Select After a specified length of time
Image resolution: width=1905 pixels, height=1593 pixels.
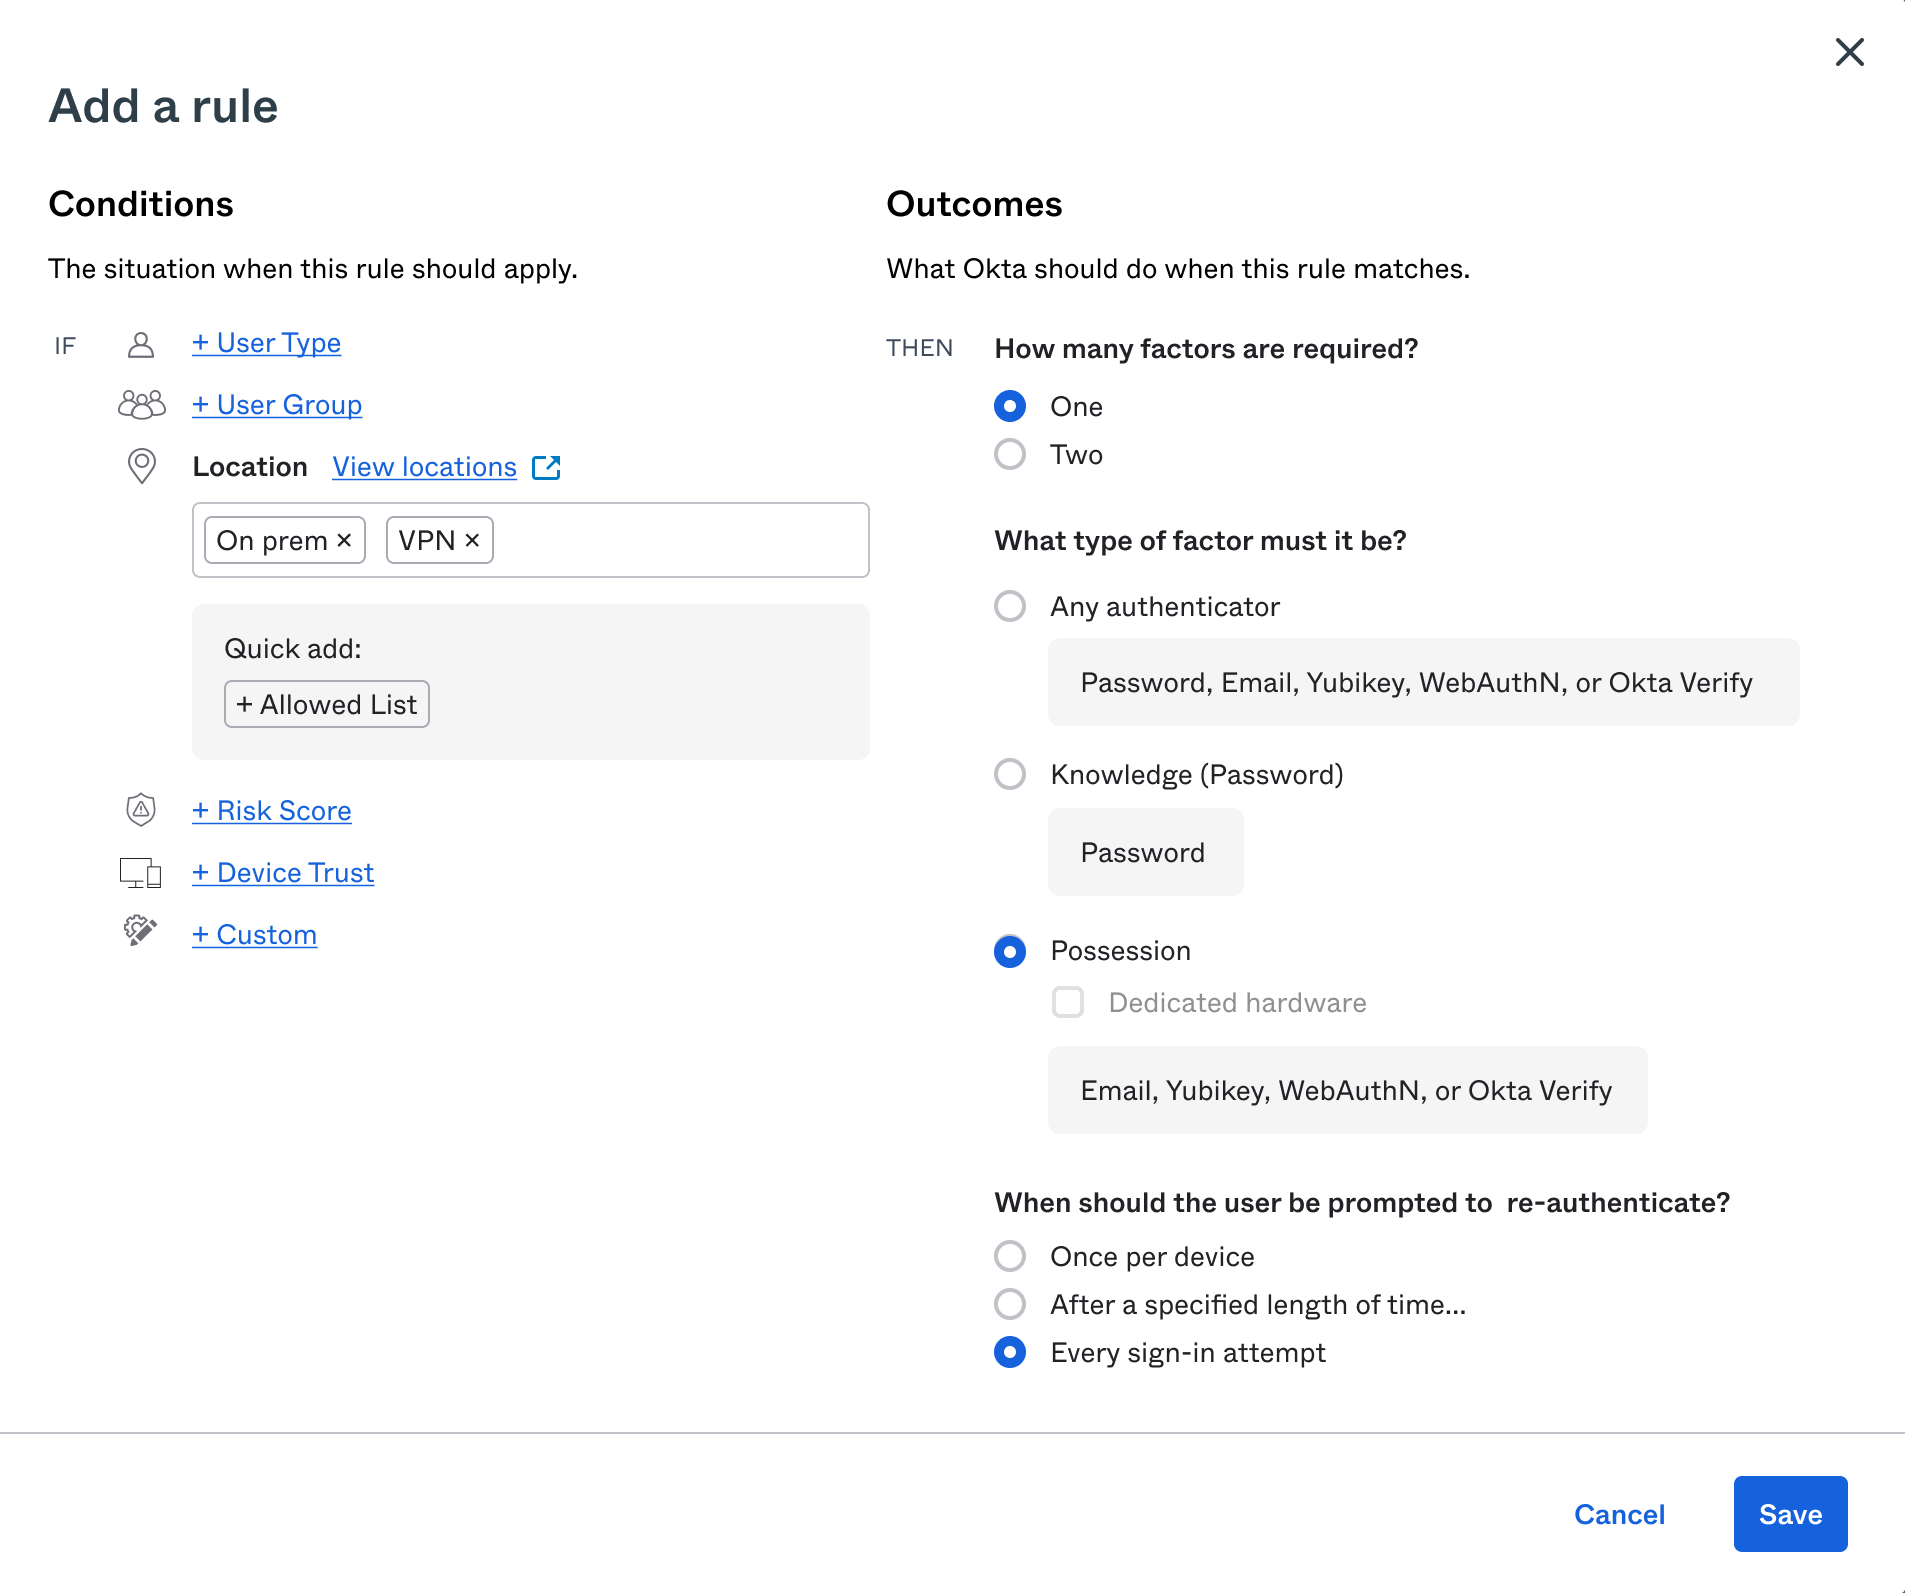pos(1010,1304)
